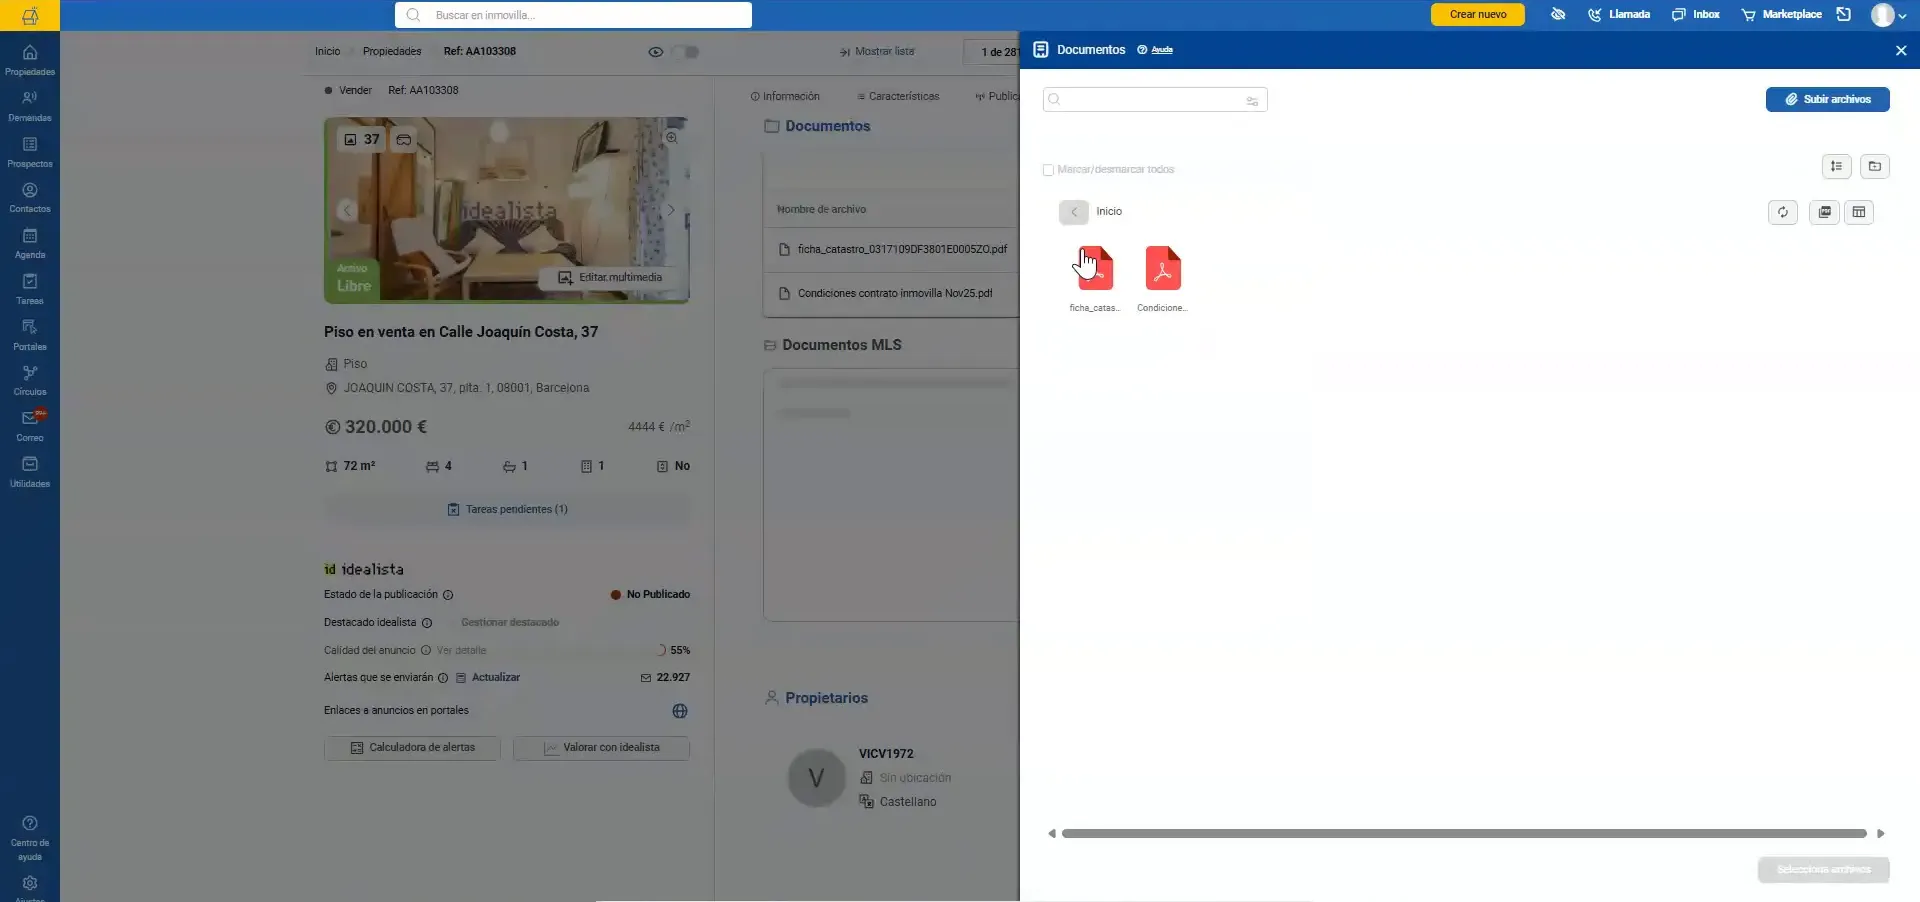Image resolution: width=1920 pixels, height=902 pixels.
Task: Click the Crear nuevo button
Action: tap(1478, 14)
